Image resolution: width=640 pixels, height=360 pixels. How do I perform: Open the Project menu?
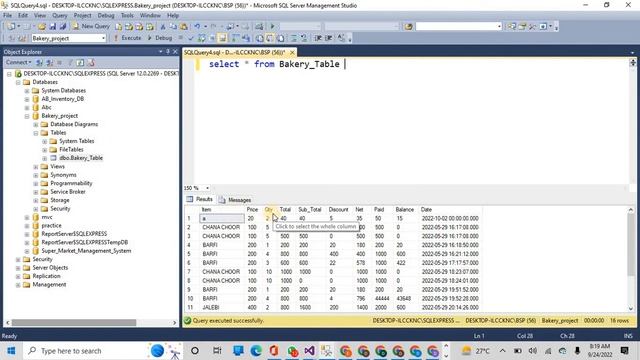click(x=82, y=15)
